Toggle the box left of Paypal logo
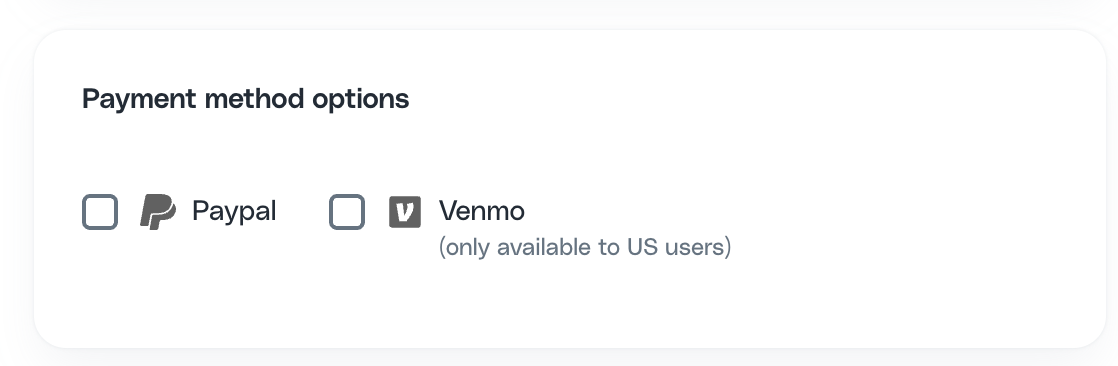This screenshot has height=366, width=1118. click(100, 212)
